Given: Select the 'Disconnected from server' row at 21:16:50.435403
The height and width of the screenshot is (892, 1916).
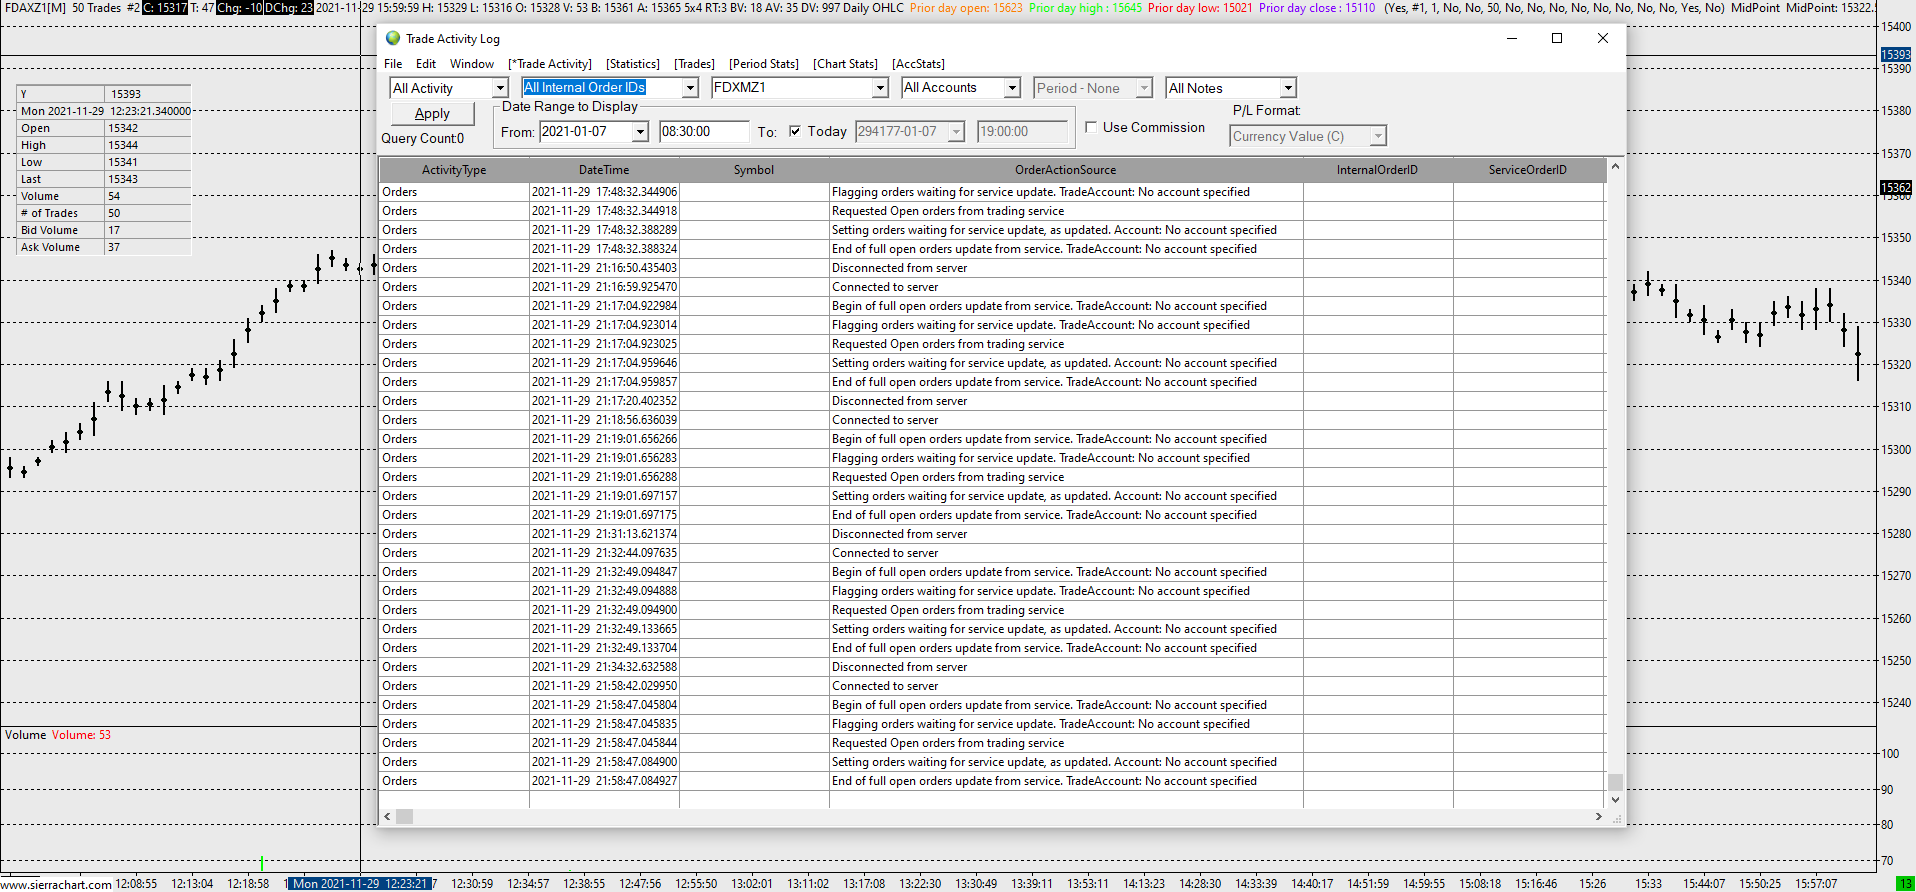Looking at the screenshot, I should tap(992, 268).
